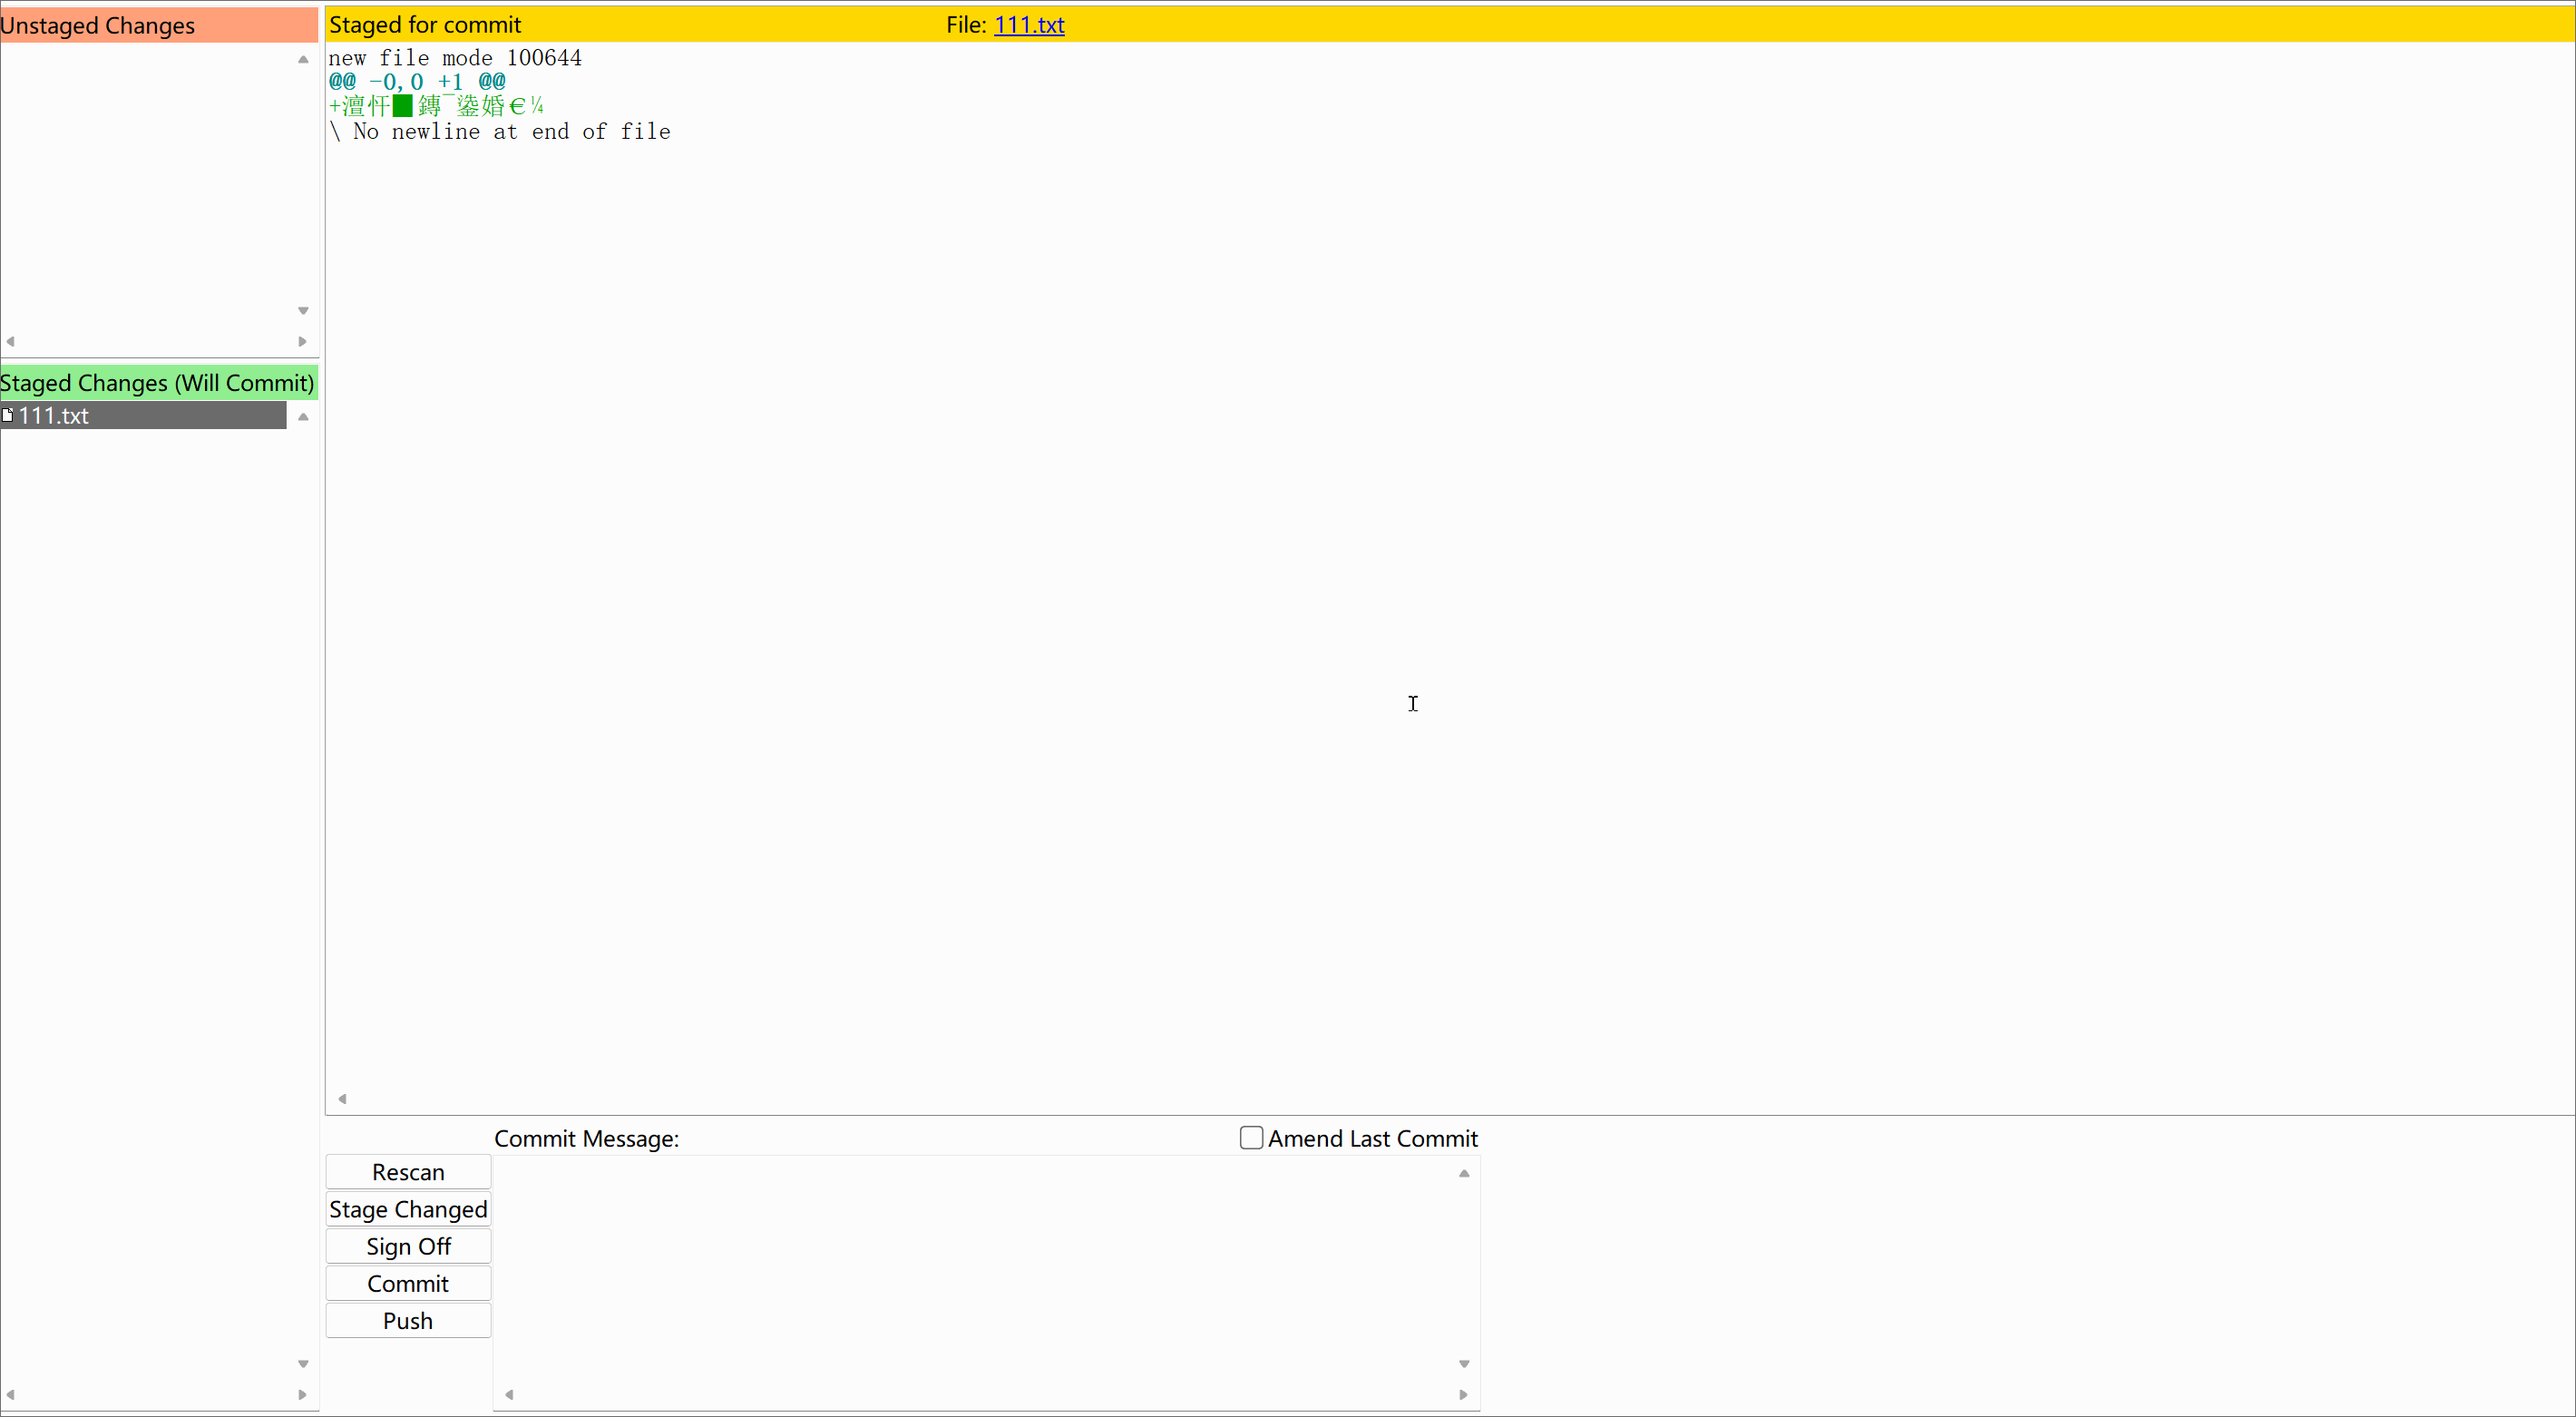The width and height of the screenshot is (2576, 1417).
Task: Focus the Commit Message text area
Action: [975, 1270]
